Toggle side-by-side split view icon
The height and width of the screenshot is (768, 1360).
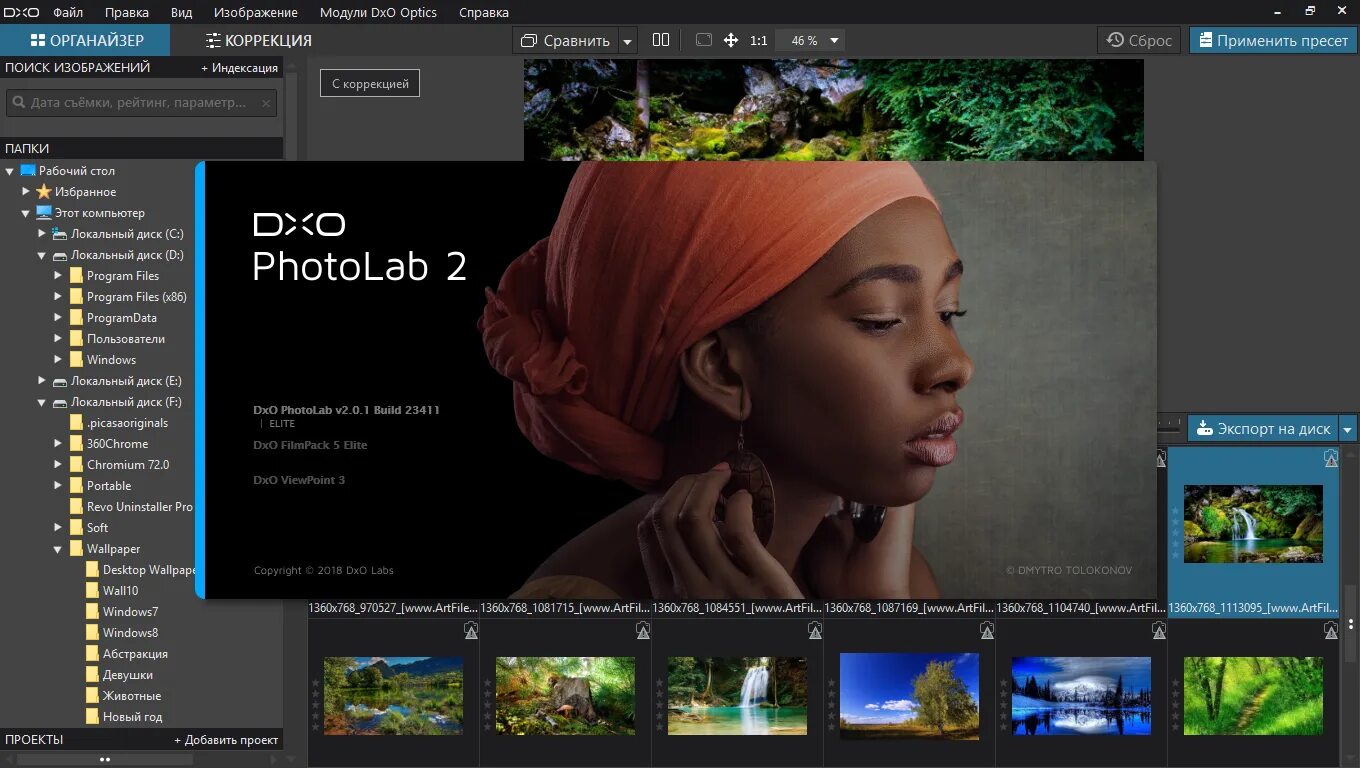[661, 40]
